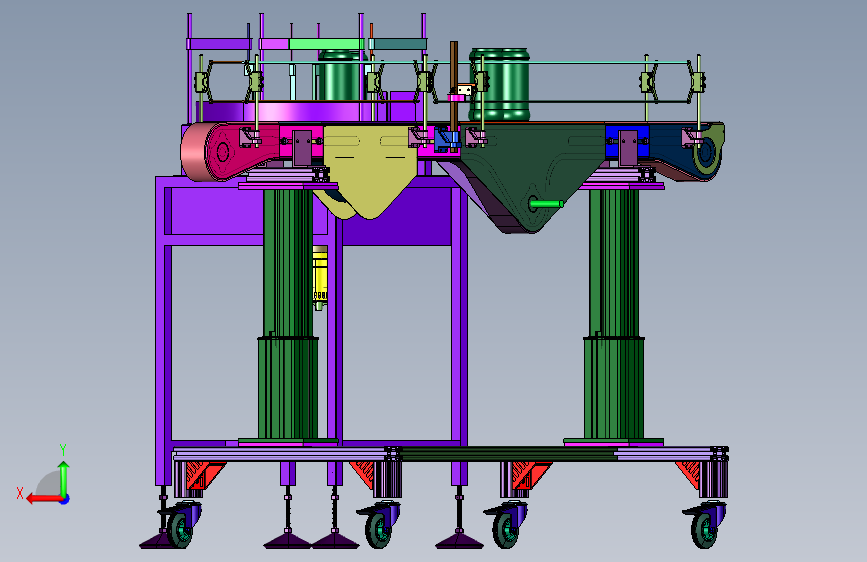
Task: Select the teal segment of the top rail
Action: tap(398, 44)
